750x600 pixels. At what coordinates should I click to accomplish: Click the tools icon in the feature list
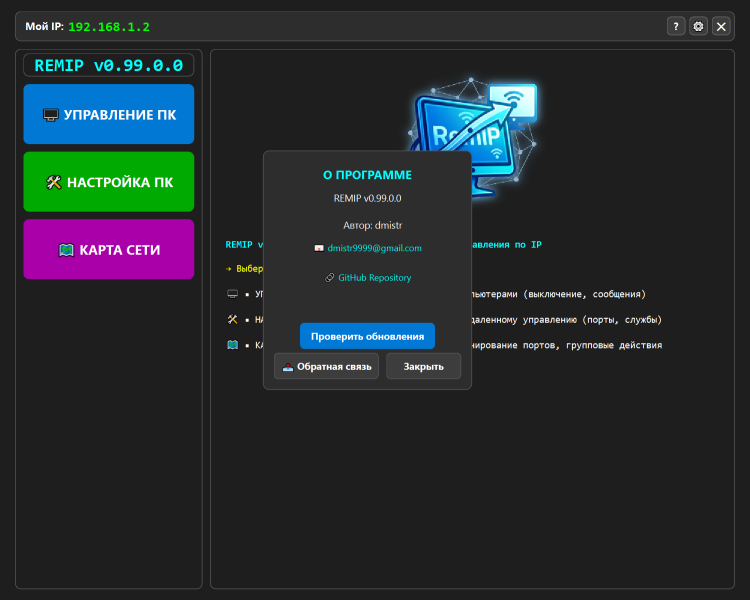click(x=232, y=320)
